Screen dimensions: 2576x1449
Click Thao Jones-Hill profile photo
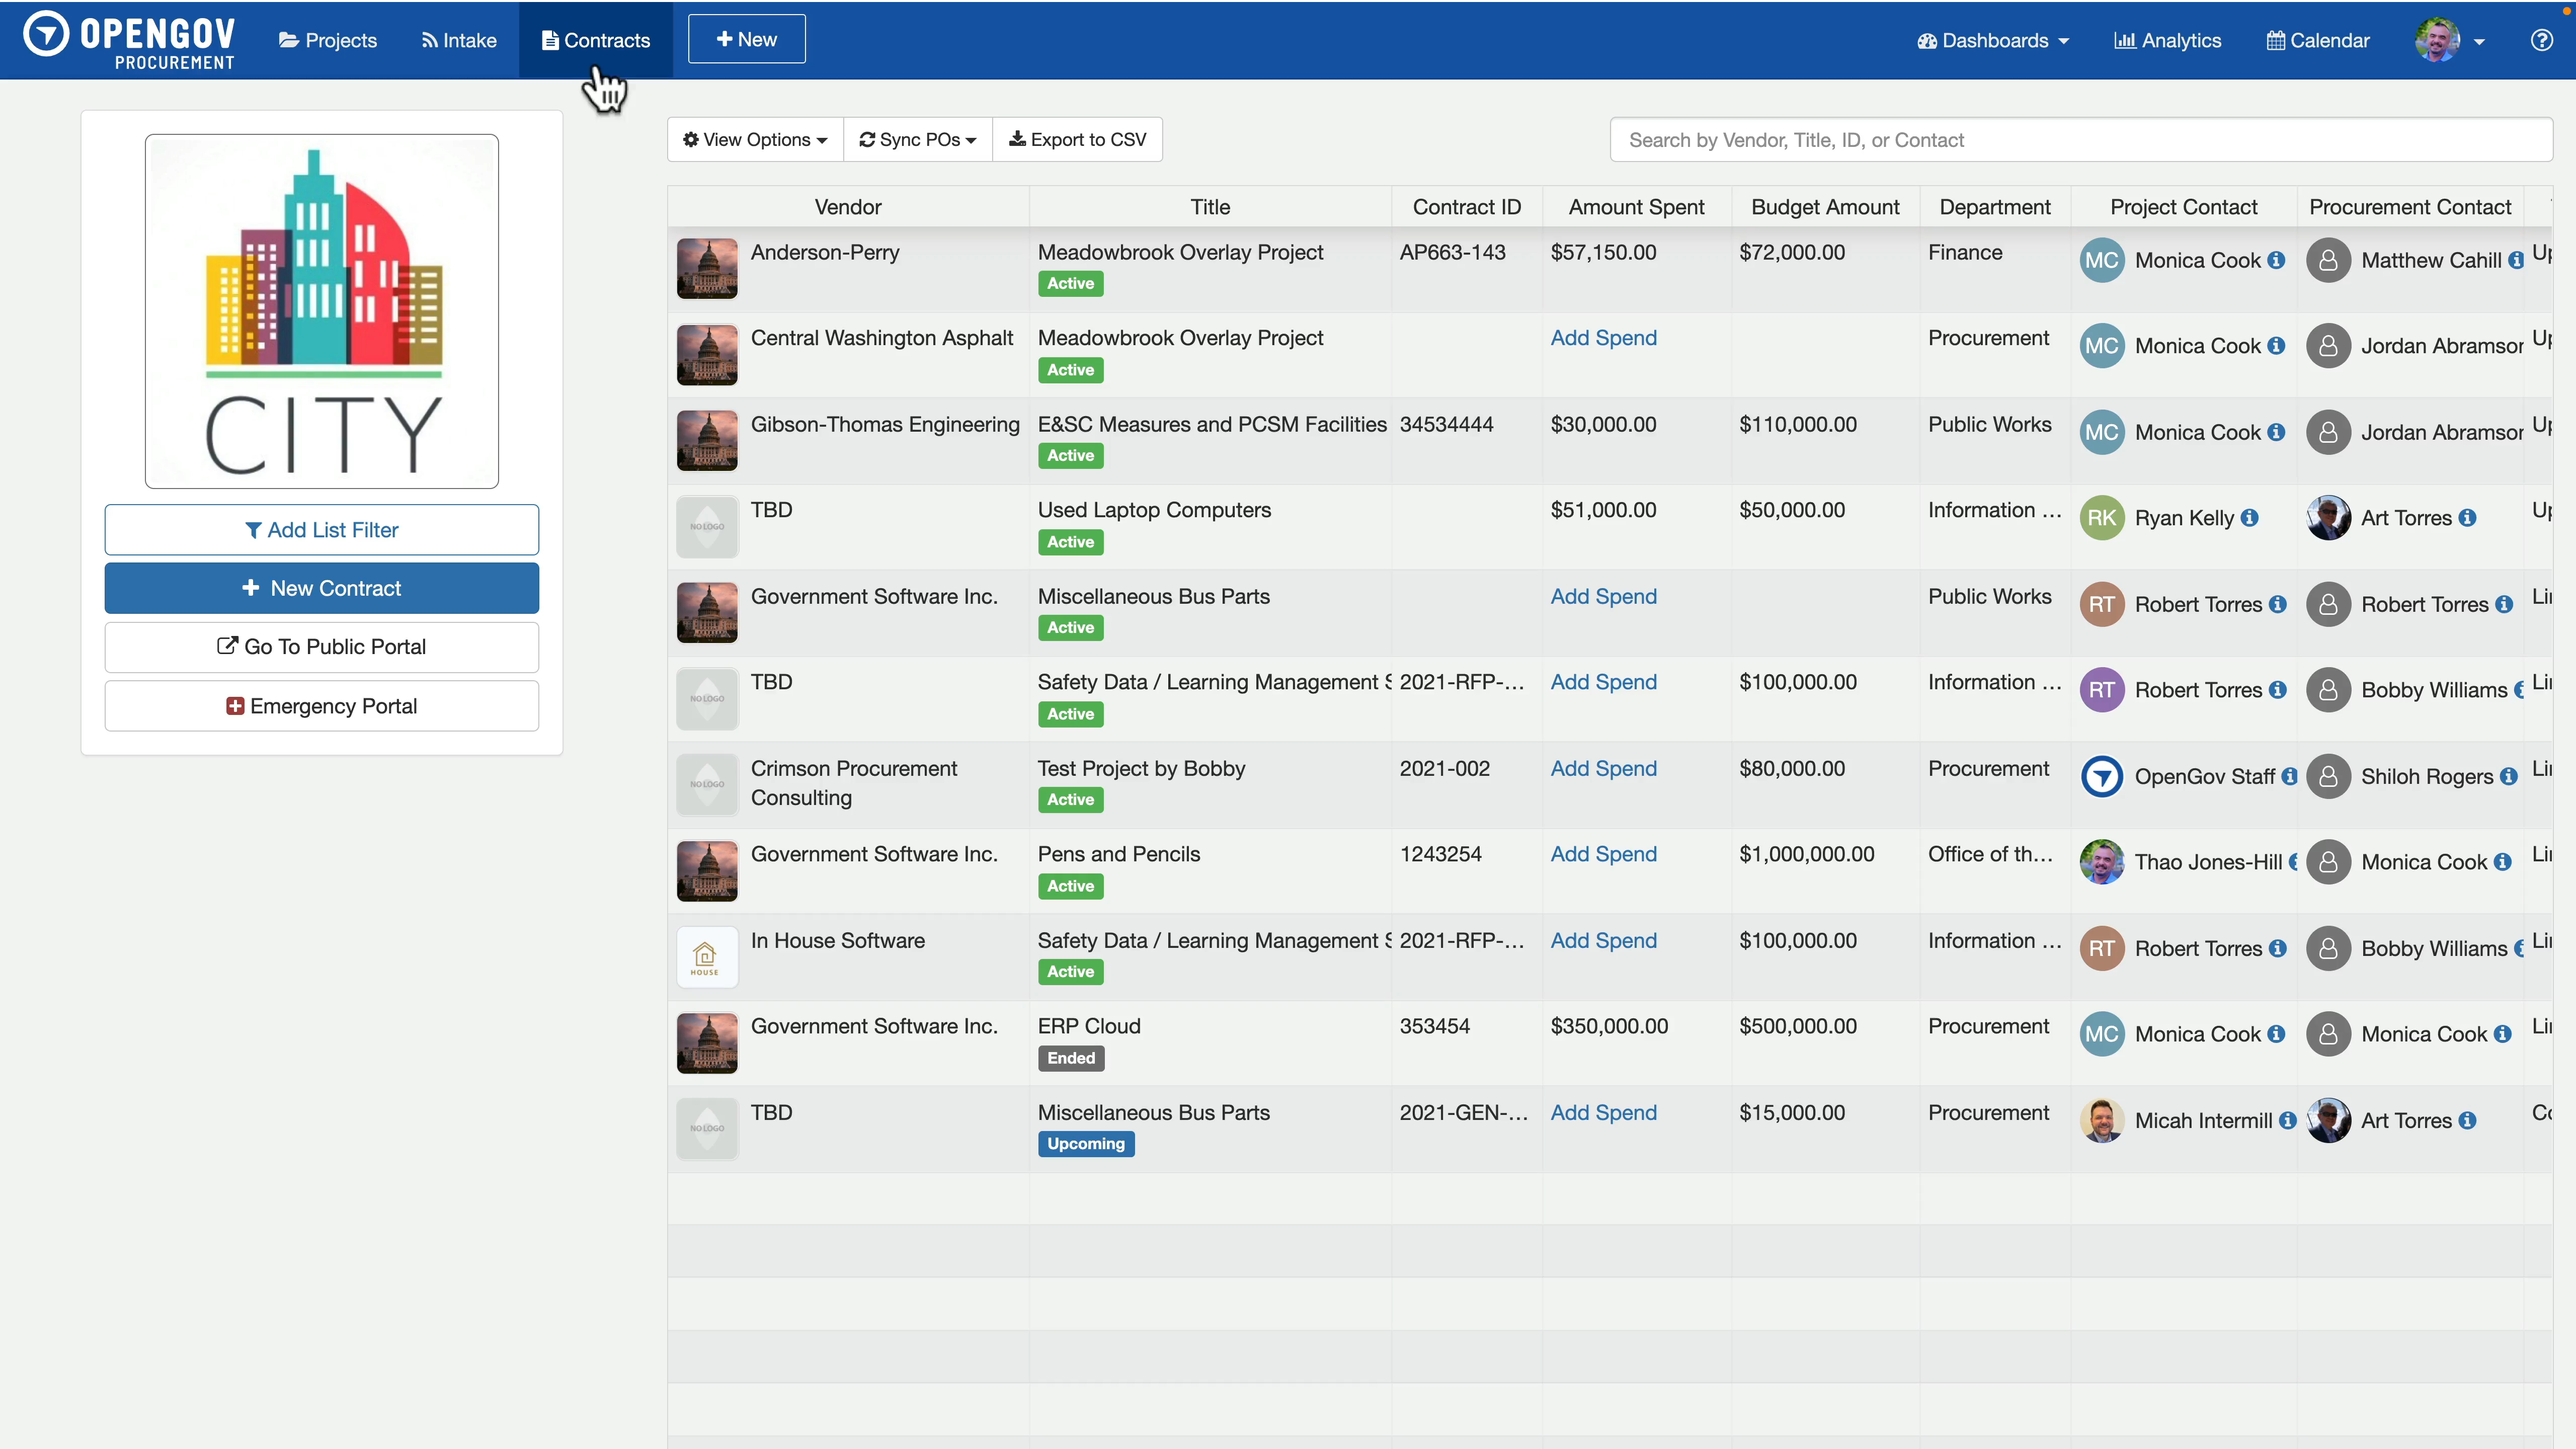[x=2102, y=862]
